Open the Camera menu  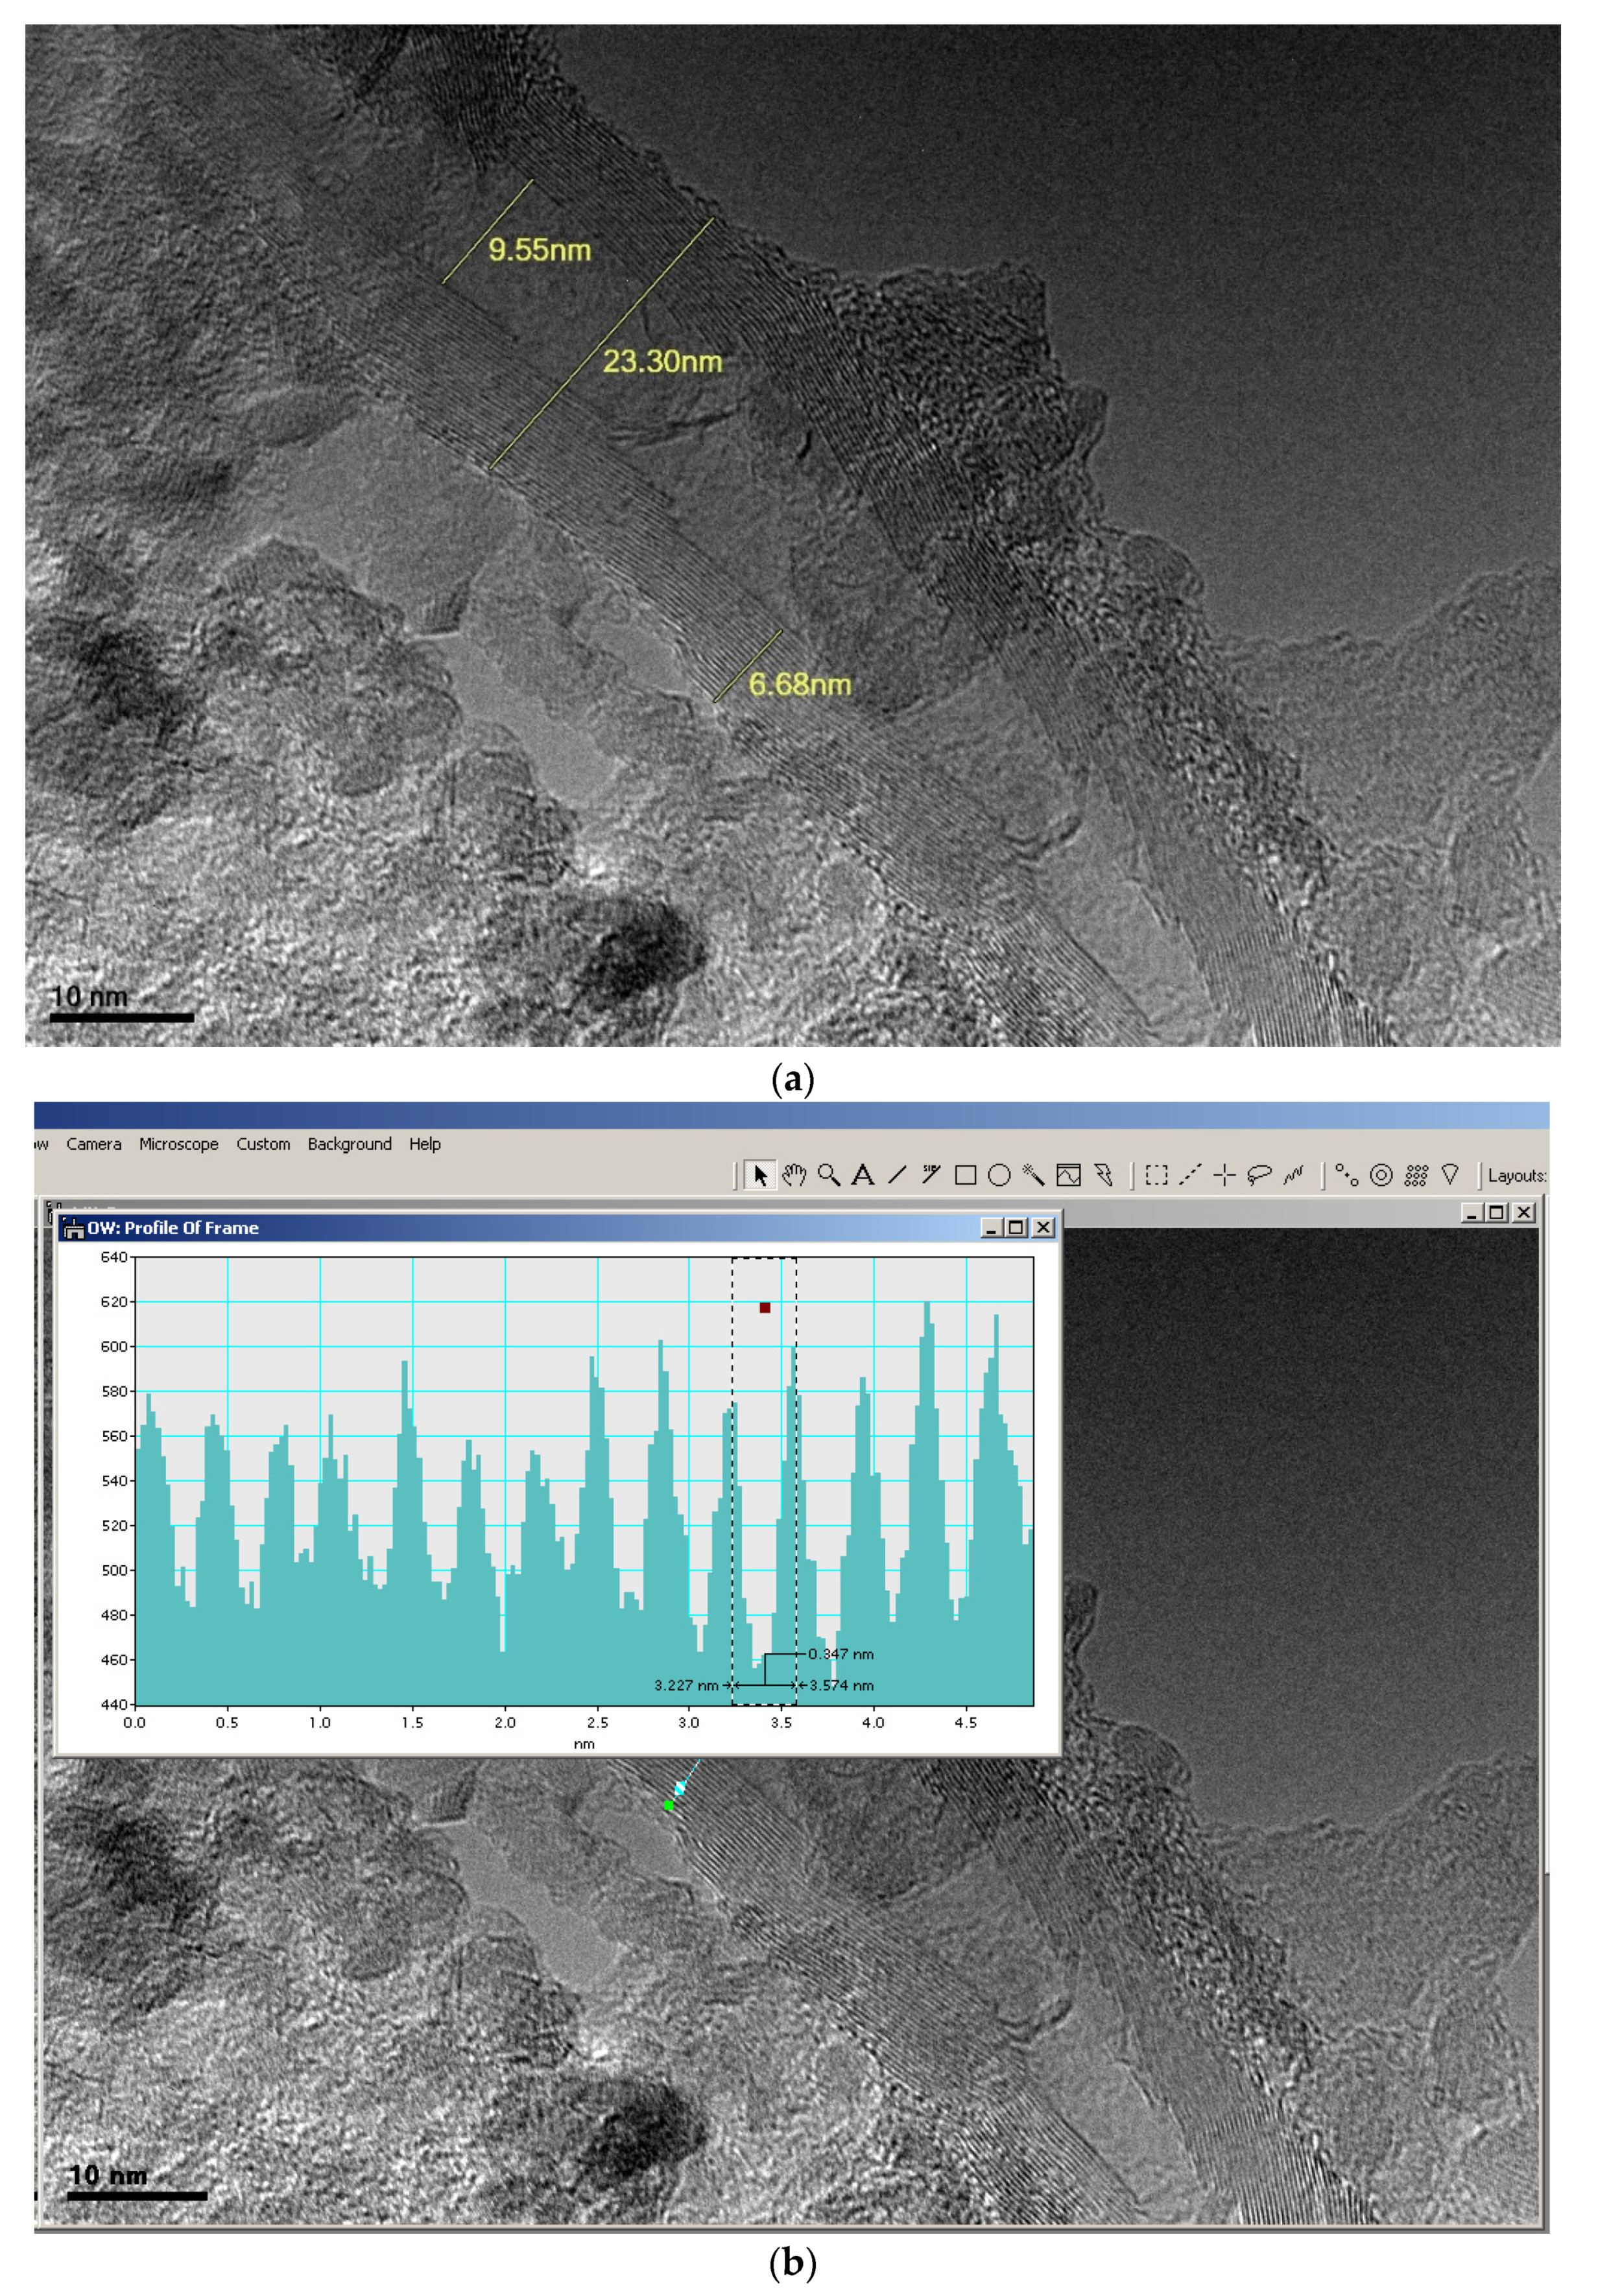point(94,1144)
